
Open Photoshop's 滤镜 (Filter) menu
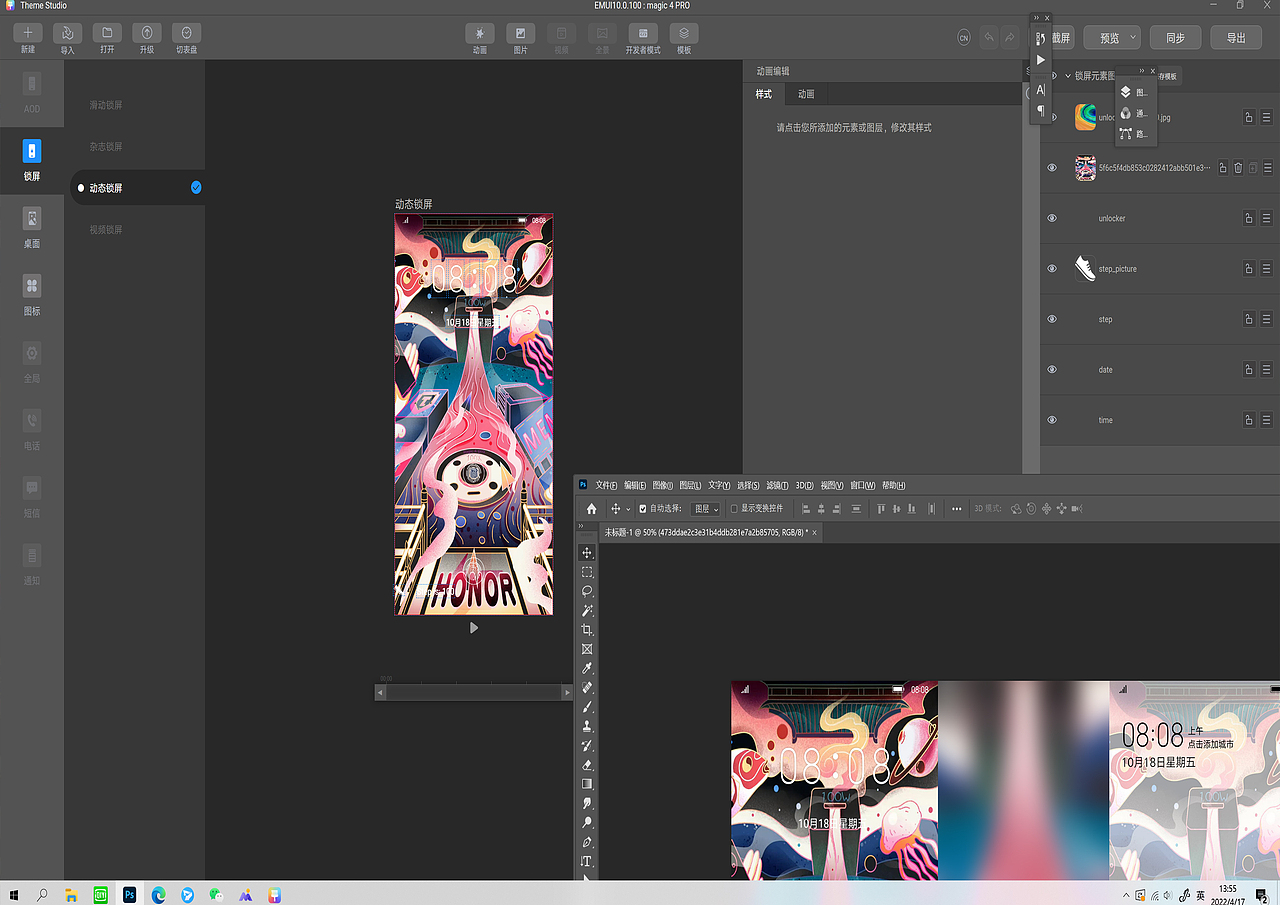pyautogui.click(x=776, y=485)
